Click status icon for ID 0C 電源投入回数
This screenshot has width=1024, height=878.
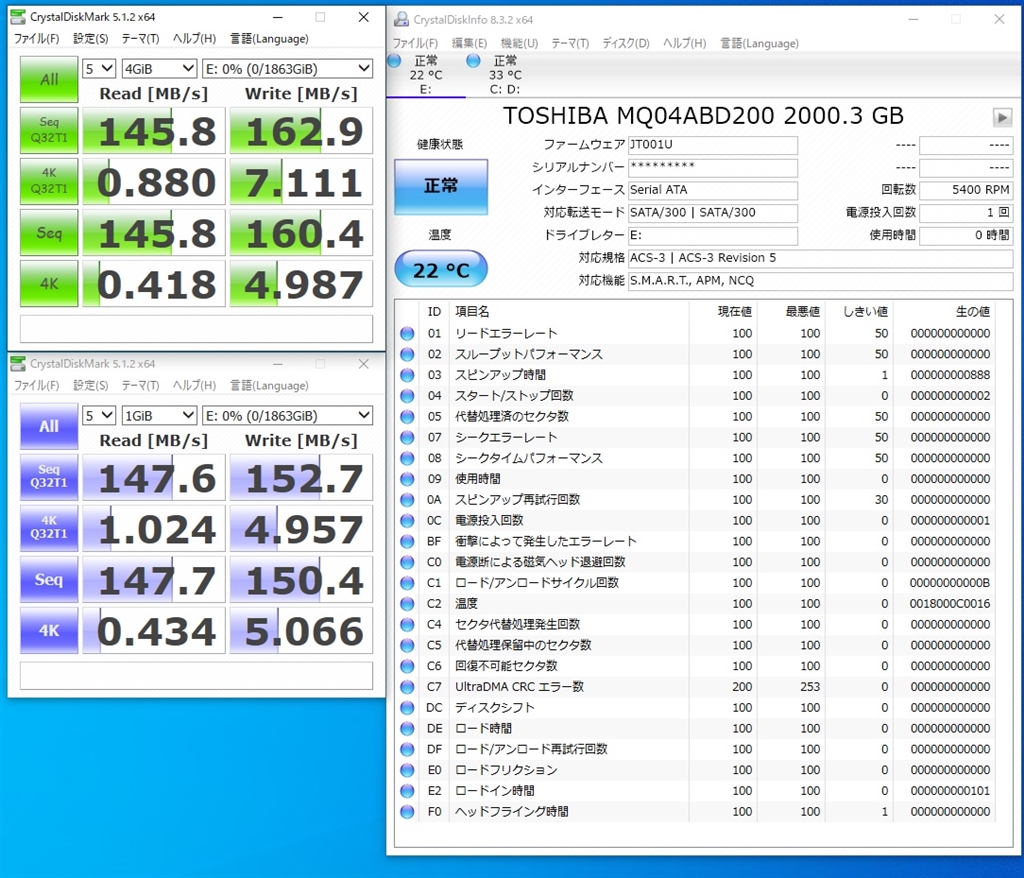coord(408,521)
